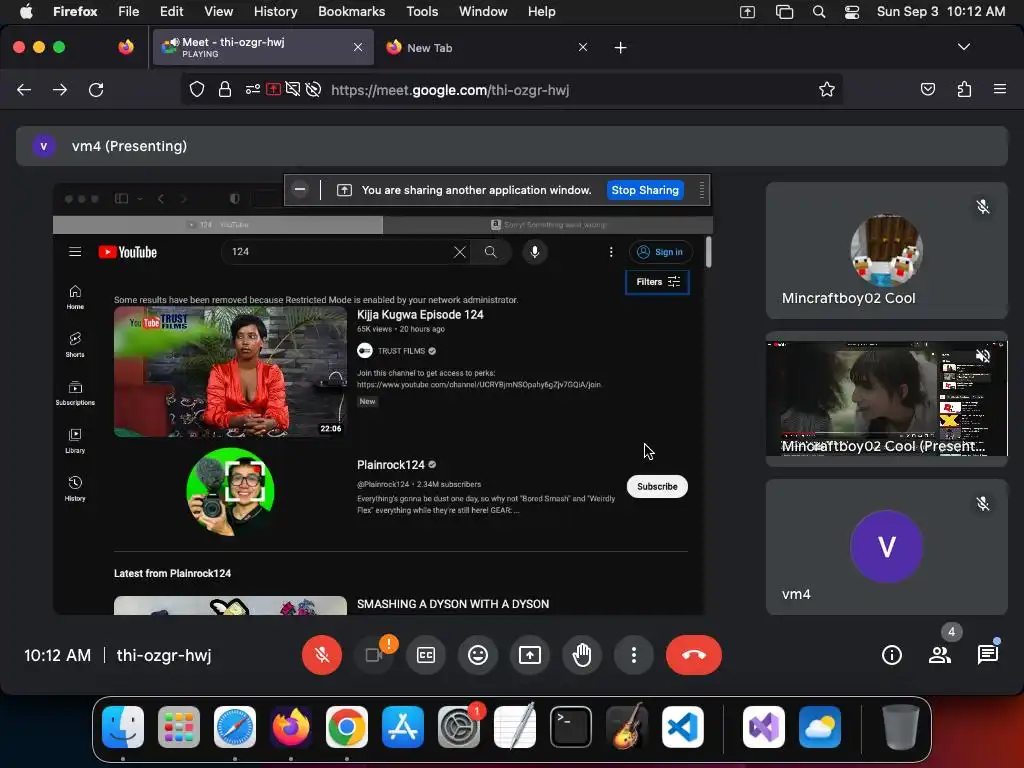The width and height of the screenshot is (1024, 768).
Task: Open Pocket save icon in toolbar
Action: pyautogui.click(x=927, y=89)
